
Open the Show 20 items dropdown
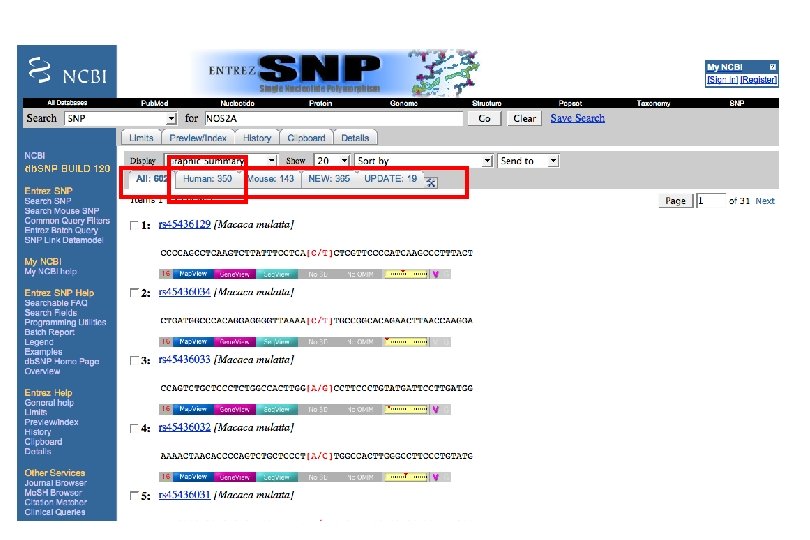click(x=332, y=161)
